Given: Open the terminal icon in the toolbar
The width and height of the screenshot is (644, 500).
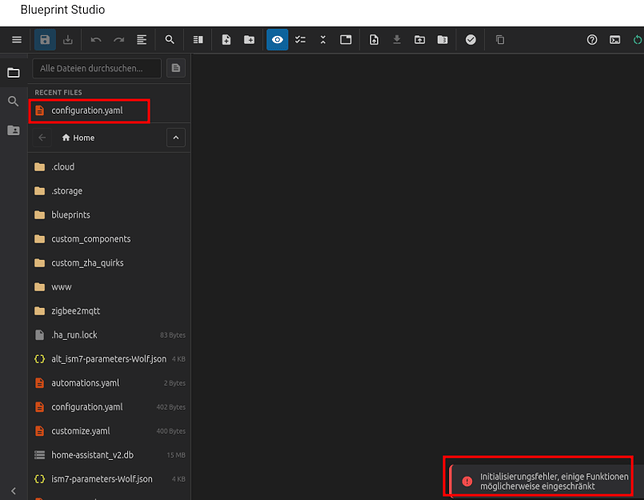Looking at the screenshot, I should click(x=615, y=40).
